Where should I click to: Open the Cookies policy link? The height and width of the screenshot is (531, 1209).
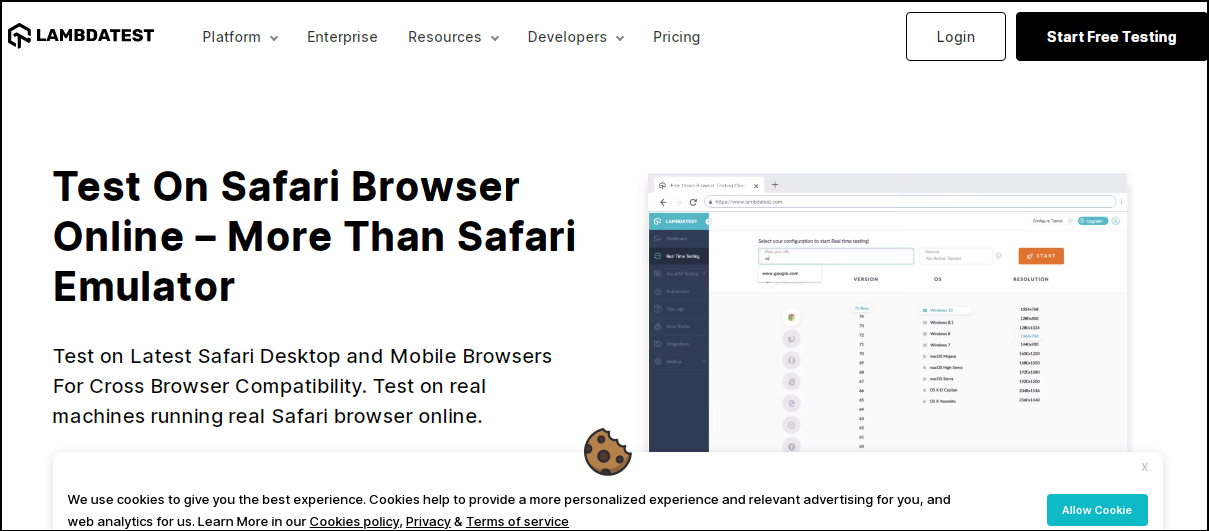[355, 521]
